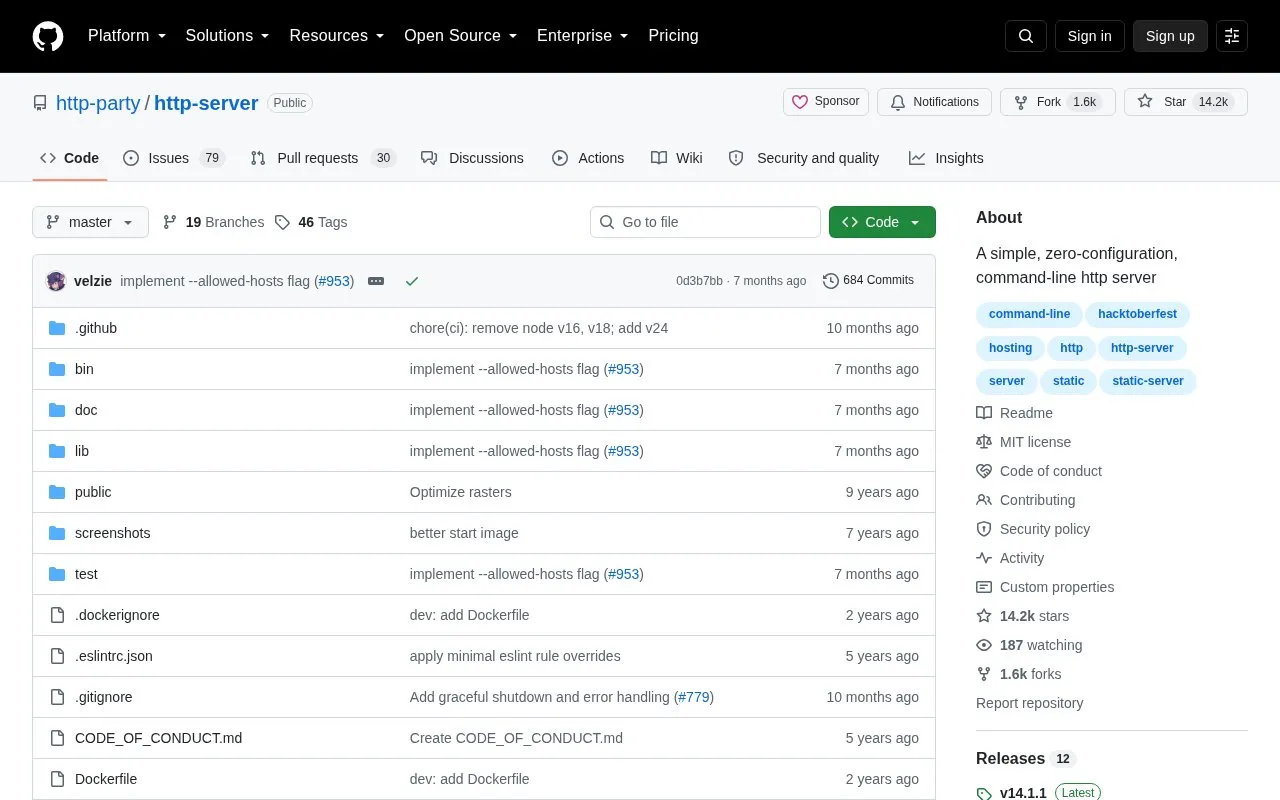Open the .github folder icon

coord(57,328)
